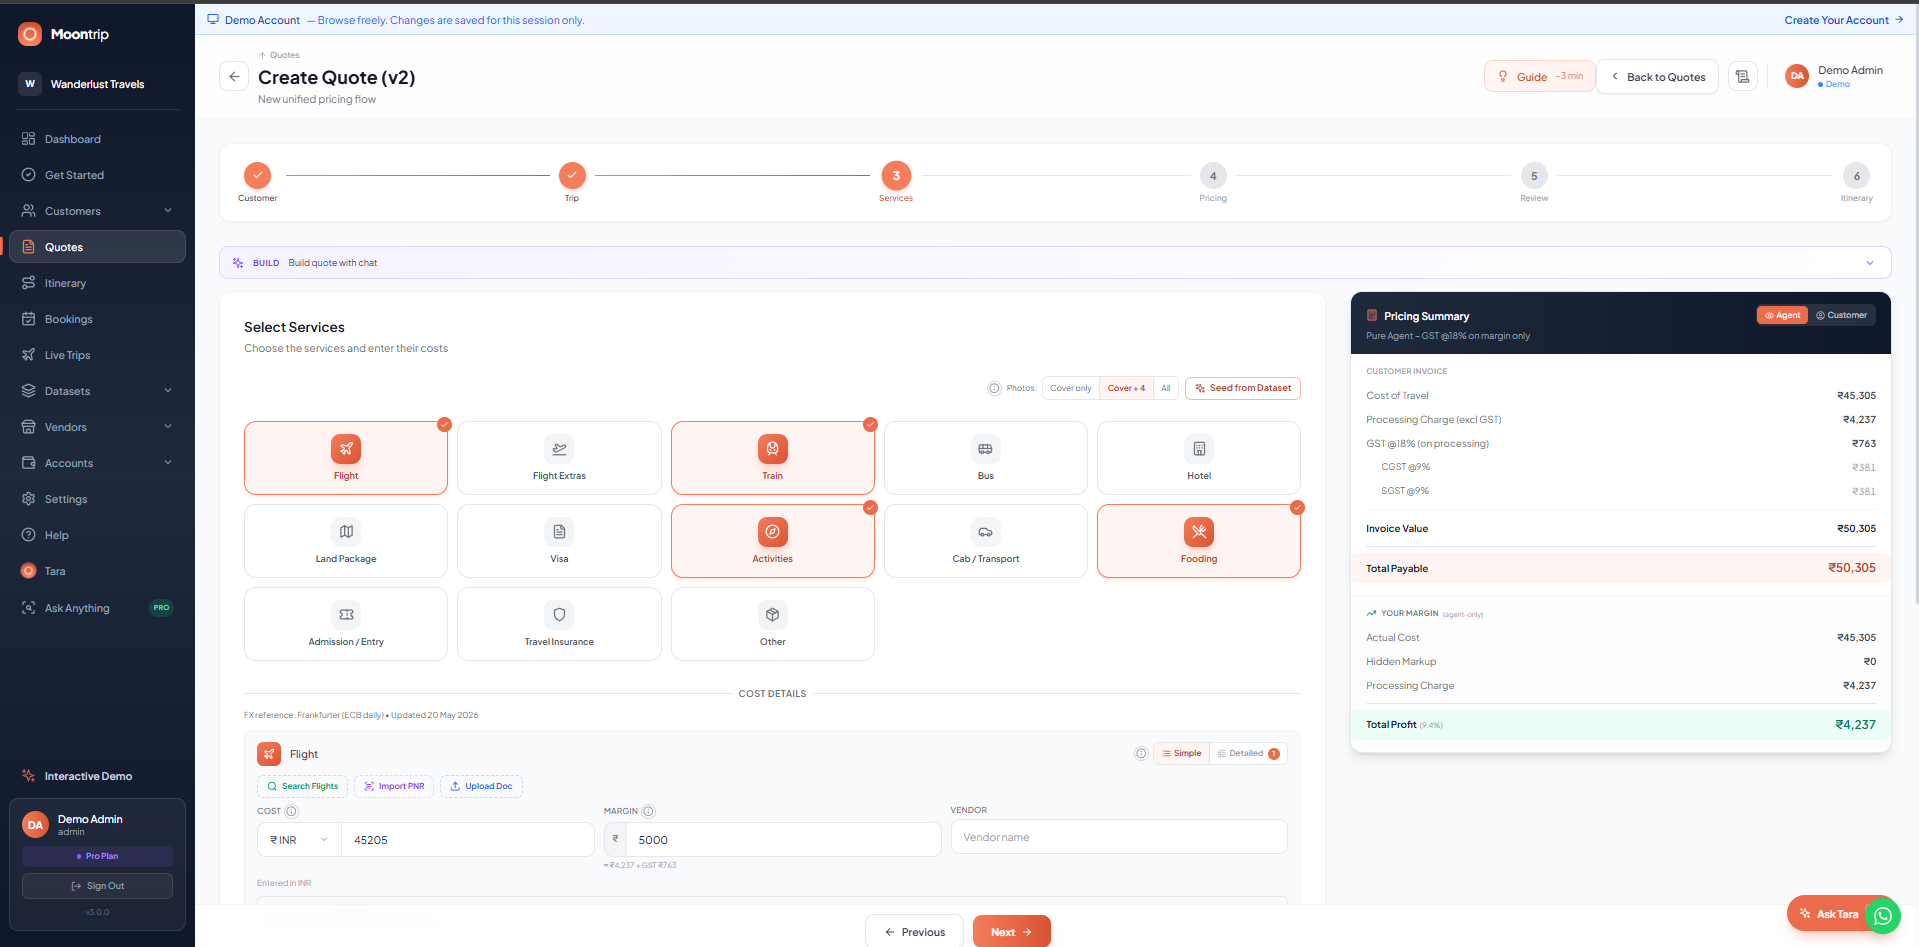Open the Wanderlust Travels workspace switcher

coord(97,84)
